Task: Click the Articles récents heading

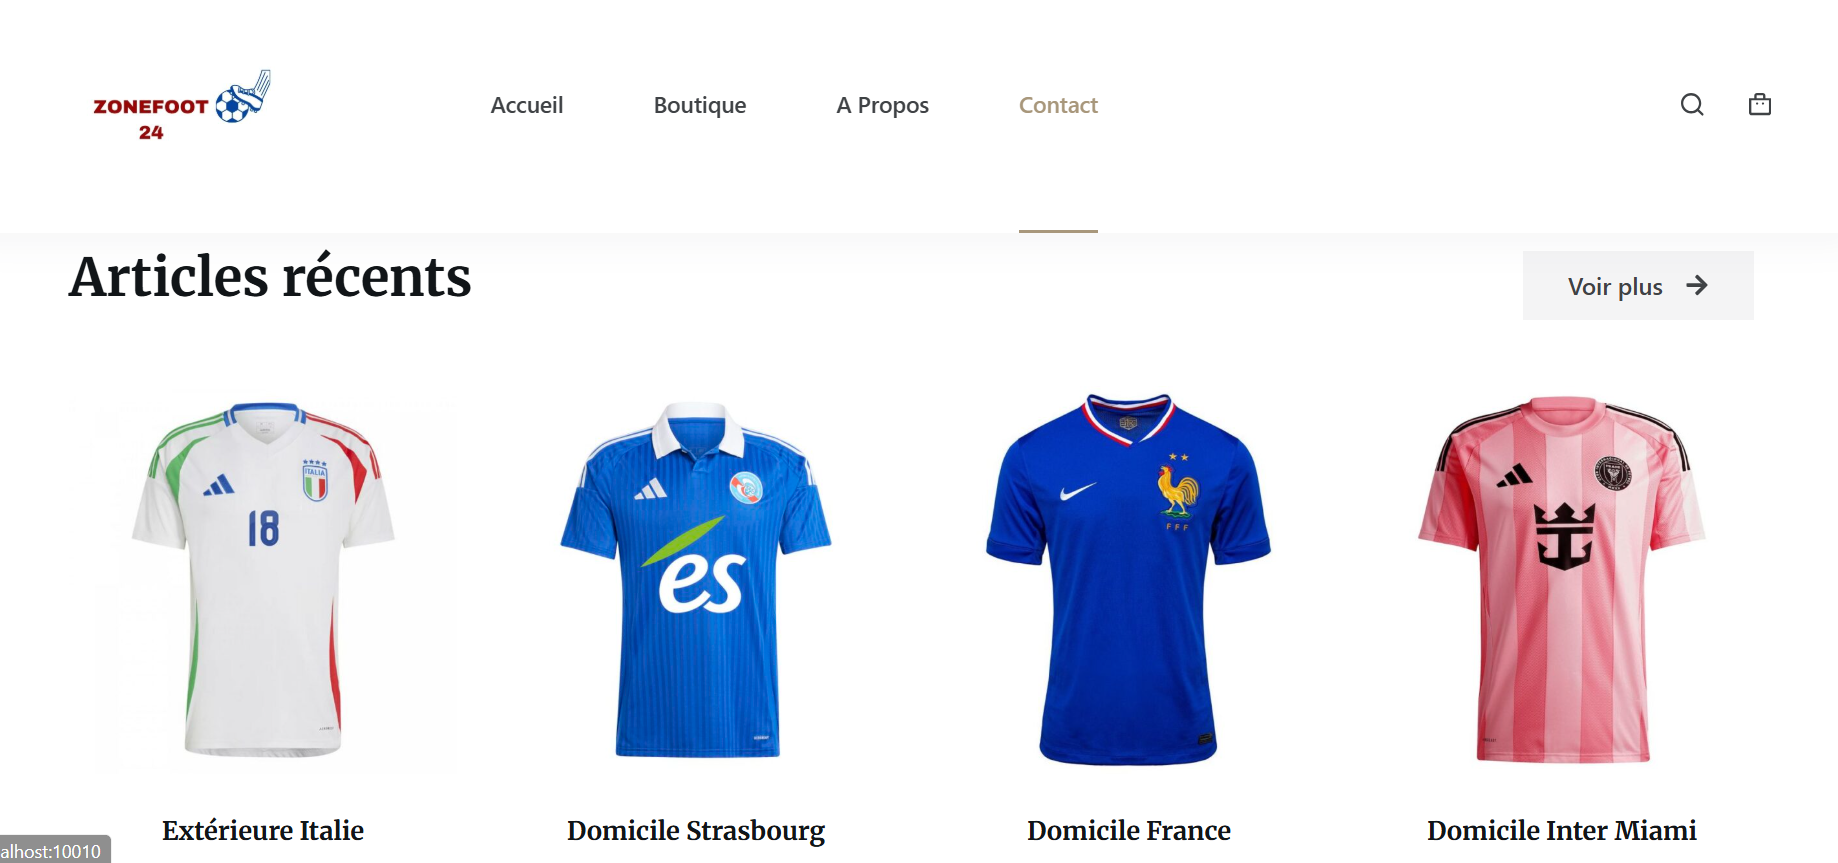Action: point(270,277)
